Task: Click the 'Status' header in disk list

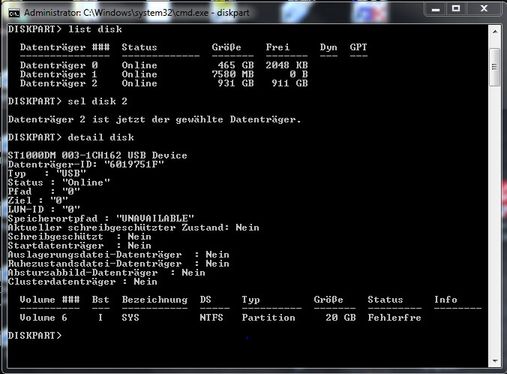Action: (139, 47)
